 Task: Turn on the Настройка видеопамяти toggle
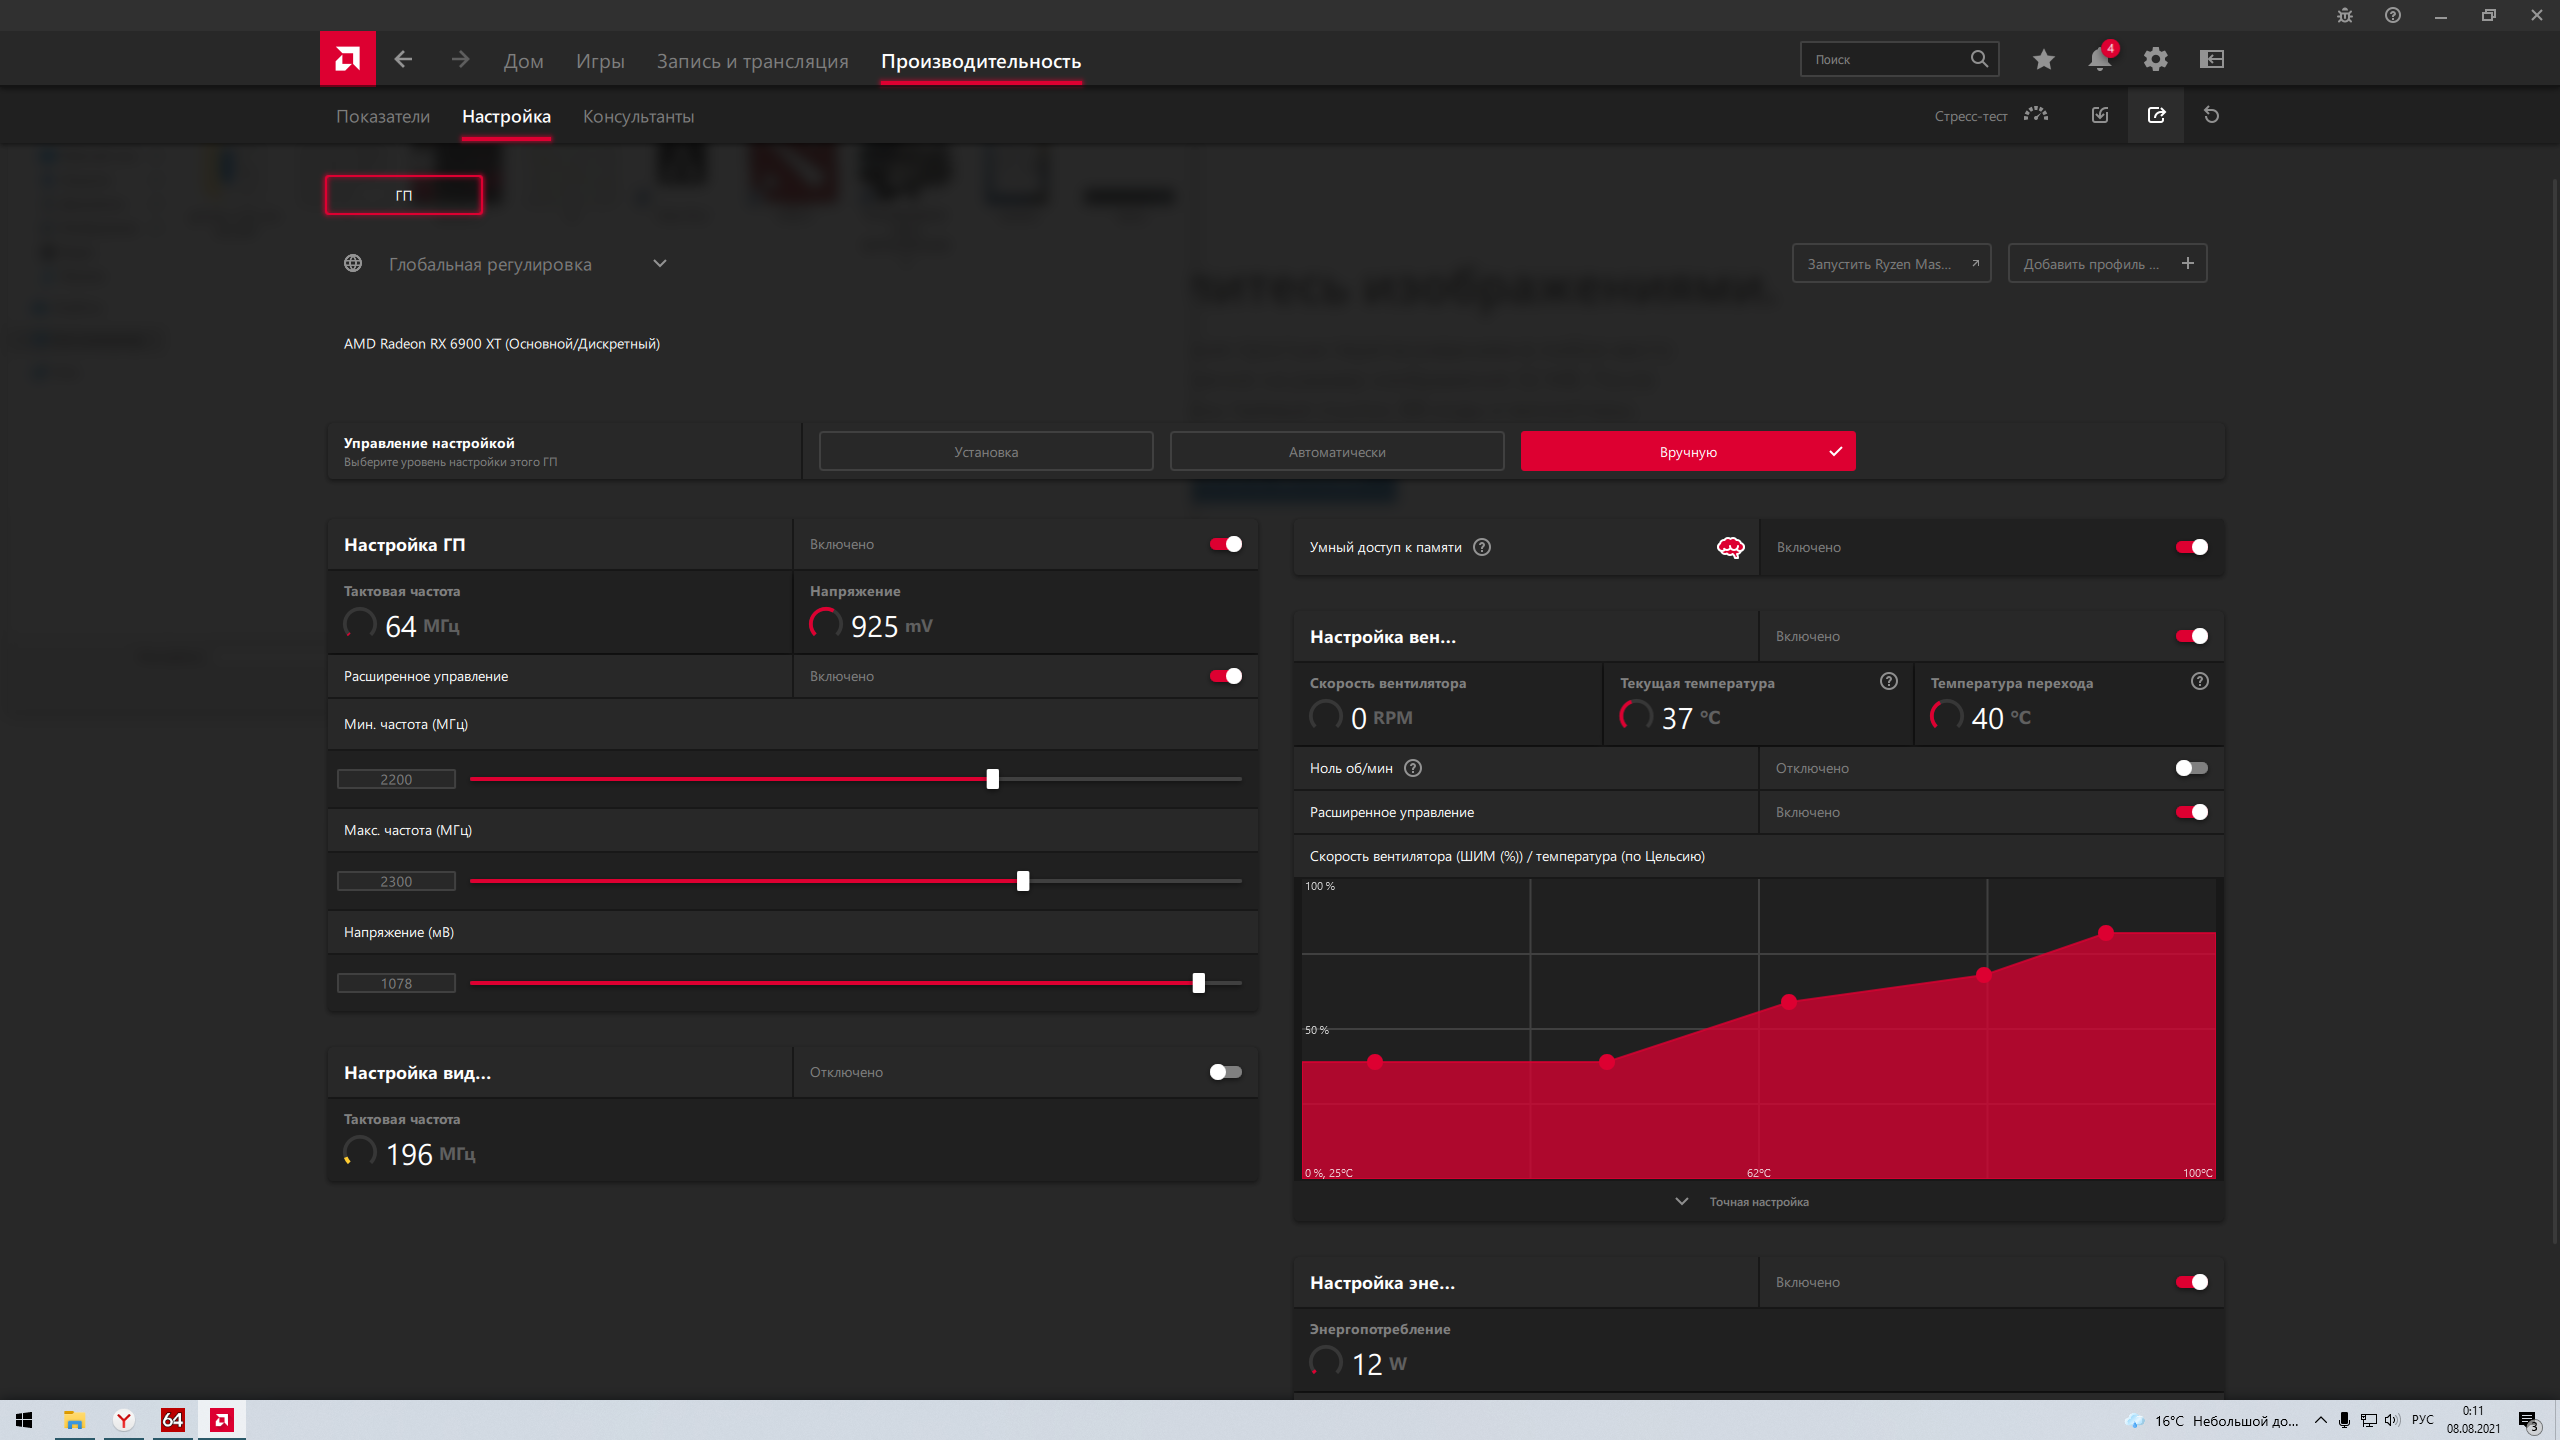tap(1225, 1072)
